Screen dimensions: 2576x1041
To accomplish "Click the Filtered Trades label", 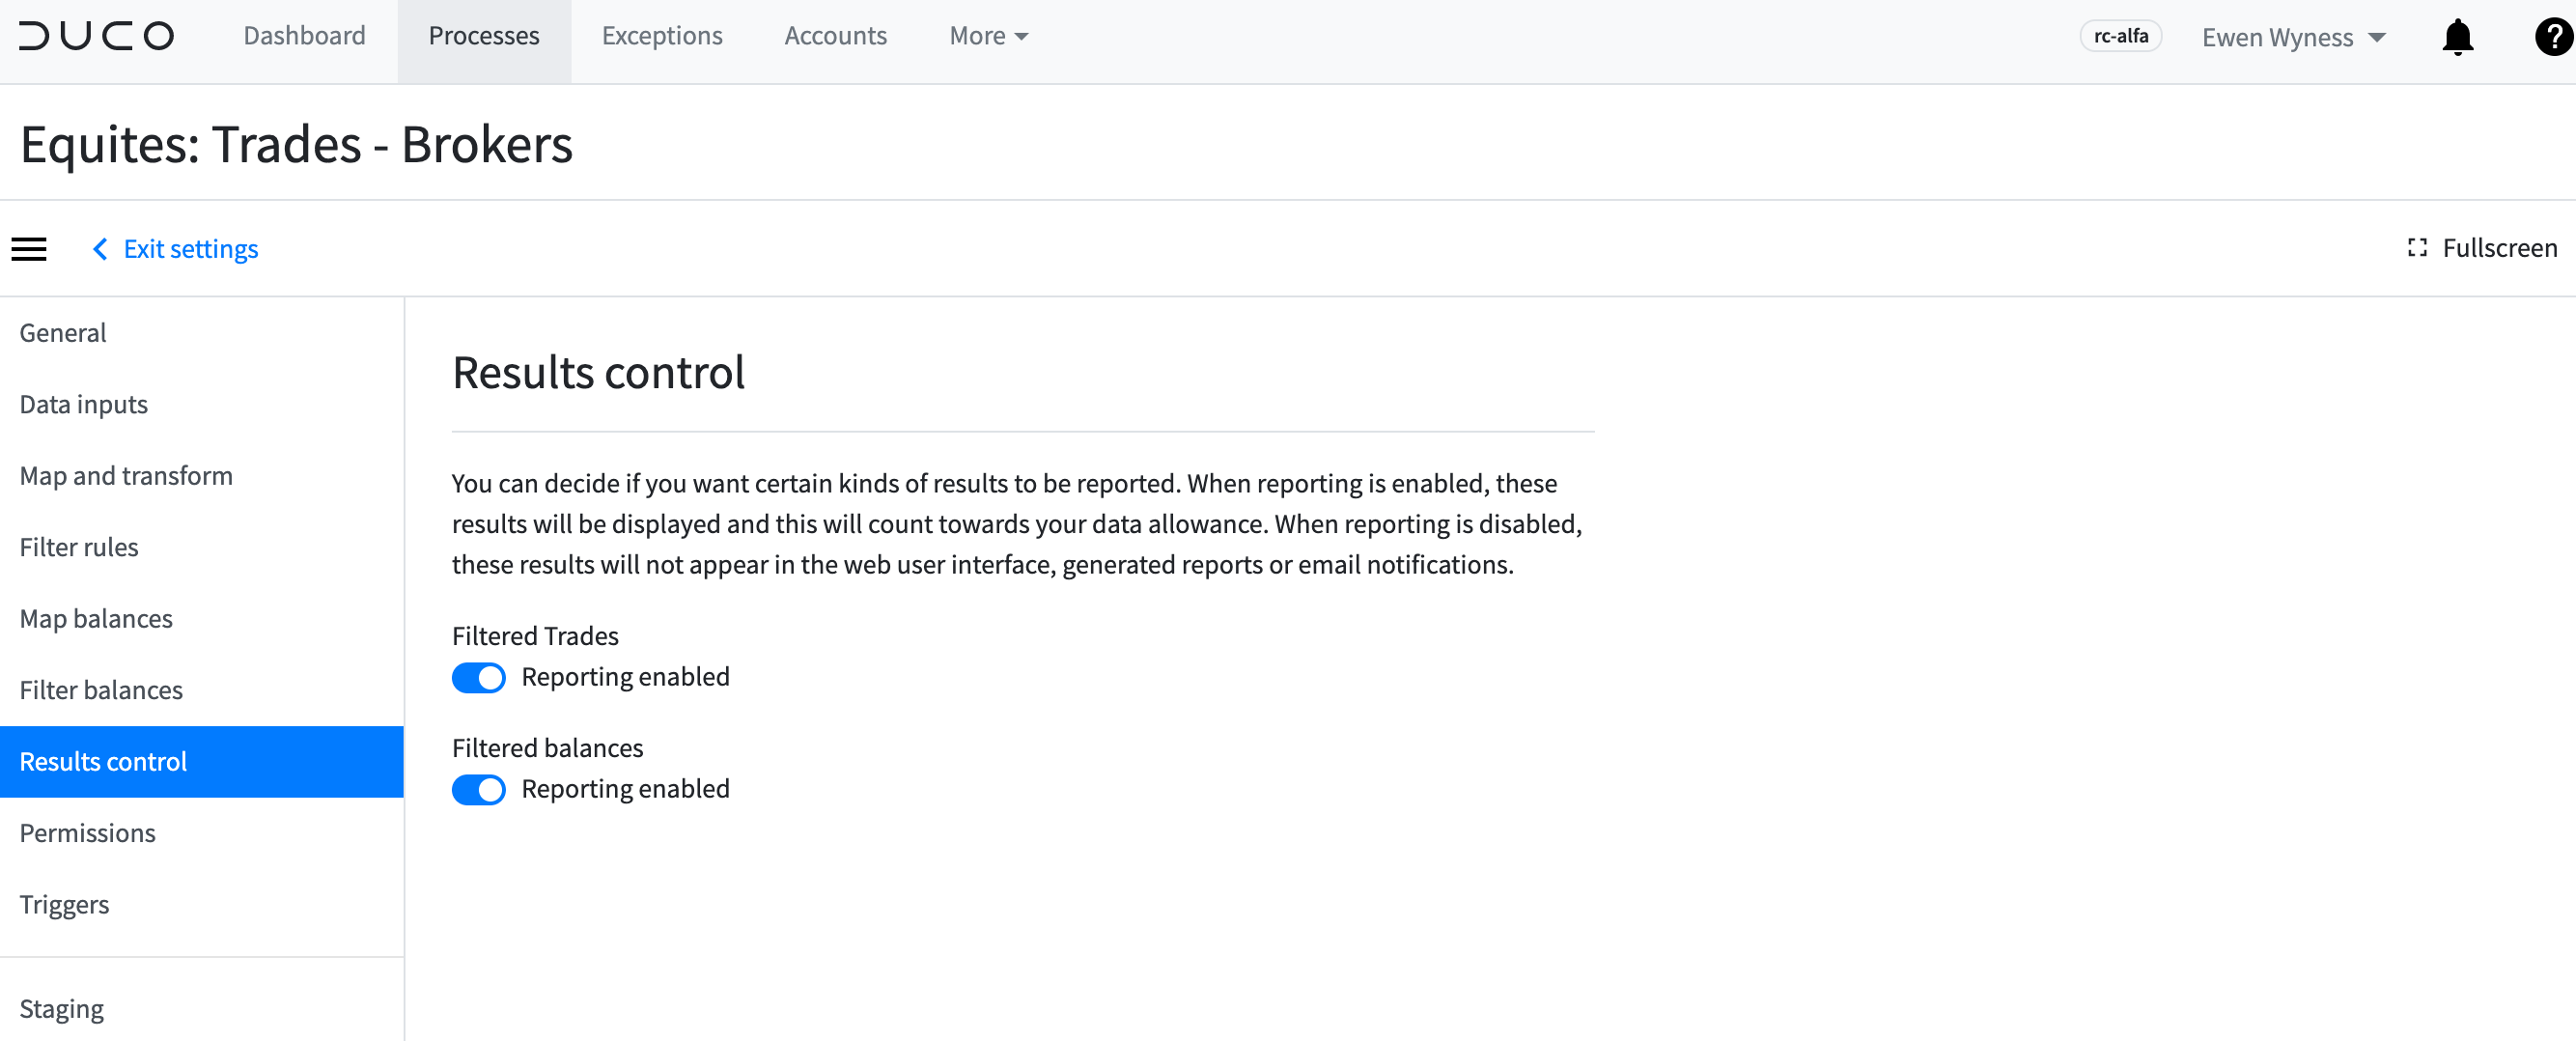I will point(535,636).
